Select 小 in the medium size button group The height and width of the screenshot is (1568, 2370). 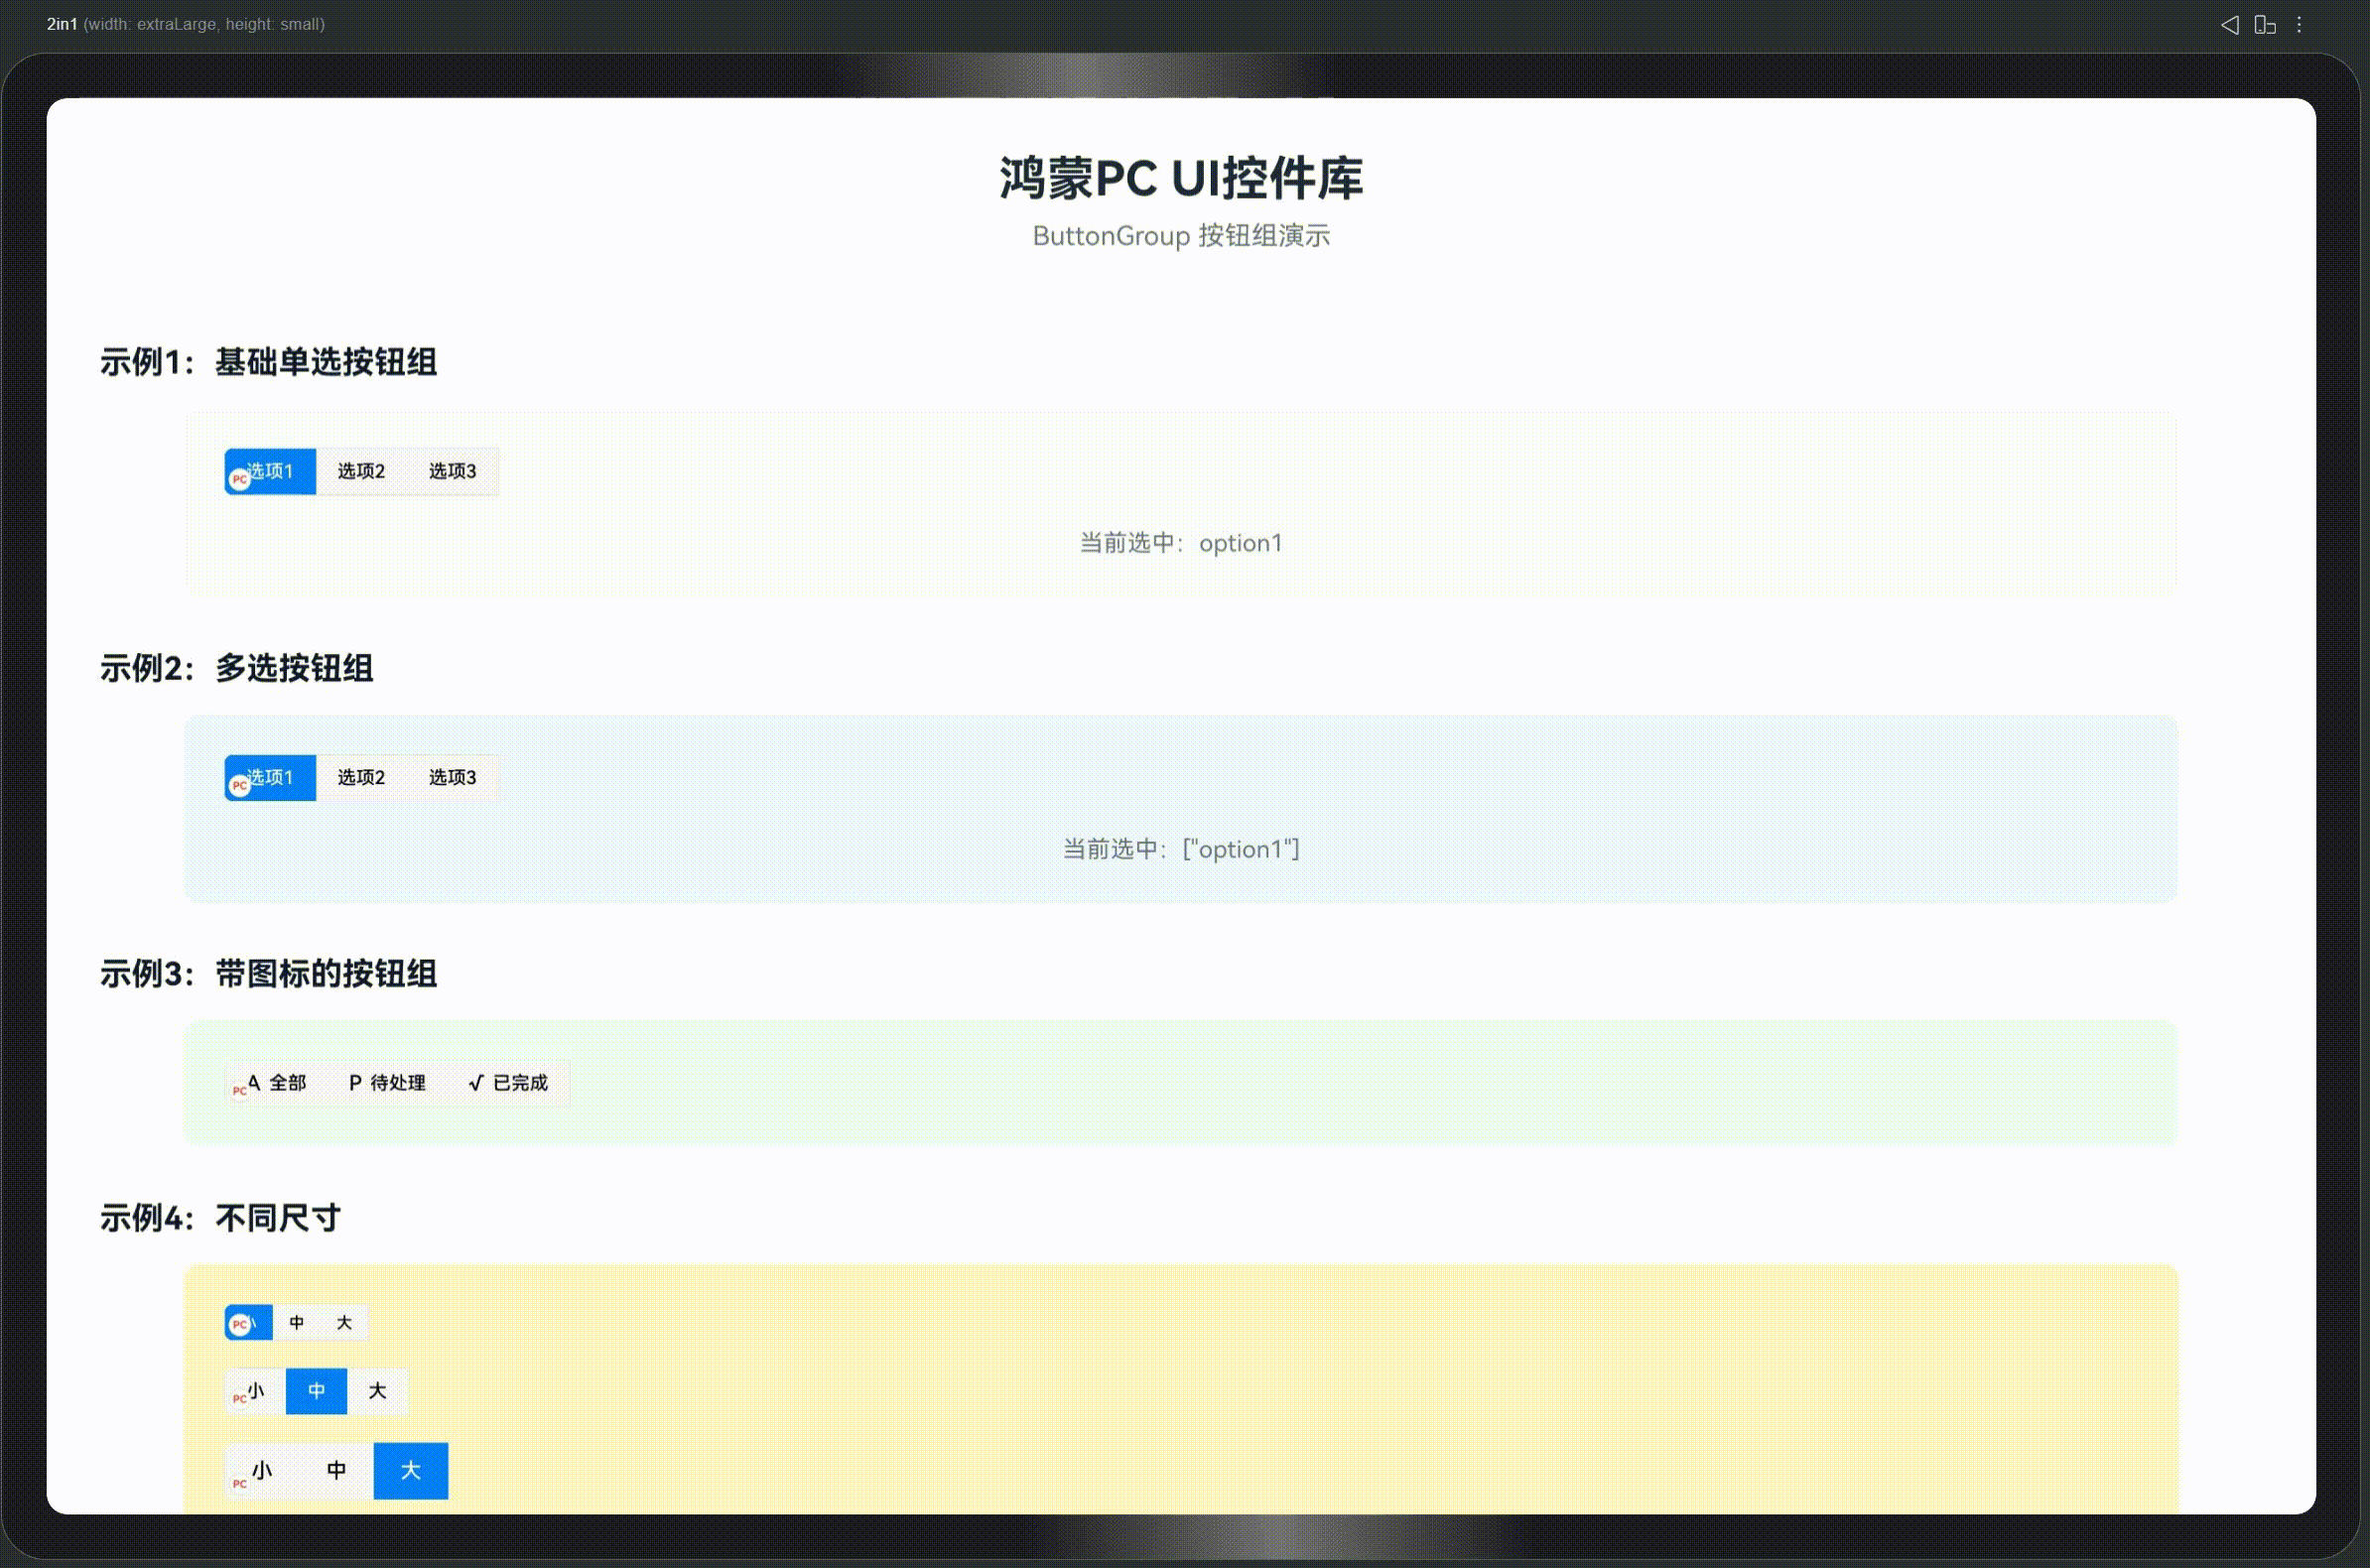[256, 1390]
